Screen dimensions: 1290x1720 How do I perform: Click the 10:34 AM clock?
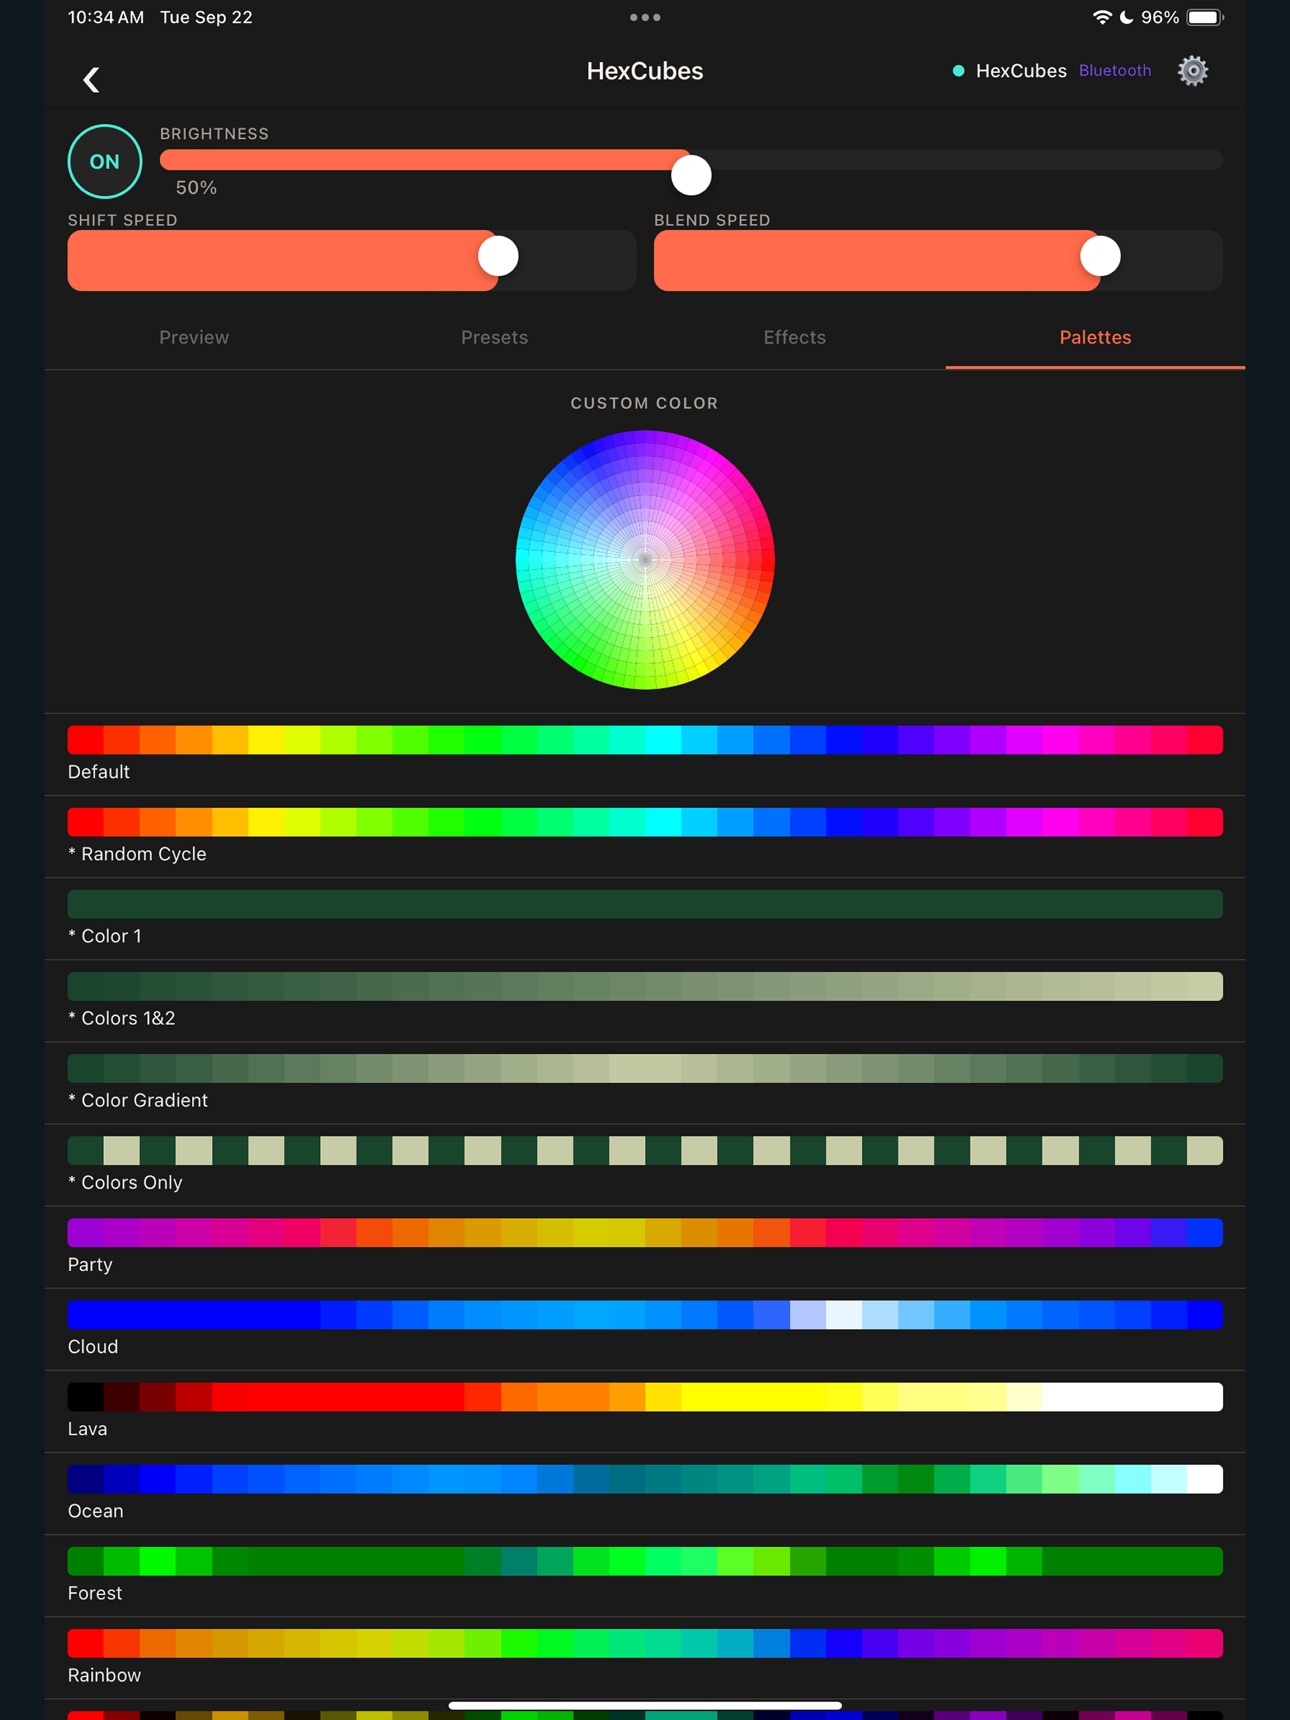pyautogui.click(x=106, y=17)
